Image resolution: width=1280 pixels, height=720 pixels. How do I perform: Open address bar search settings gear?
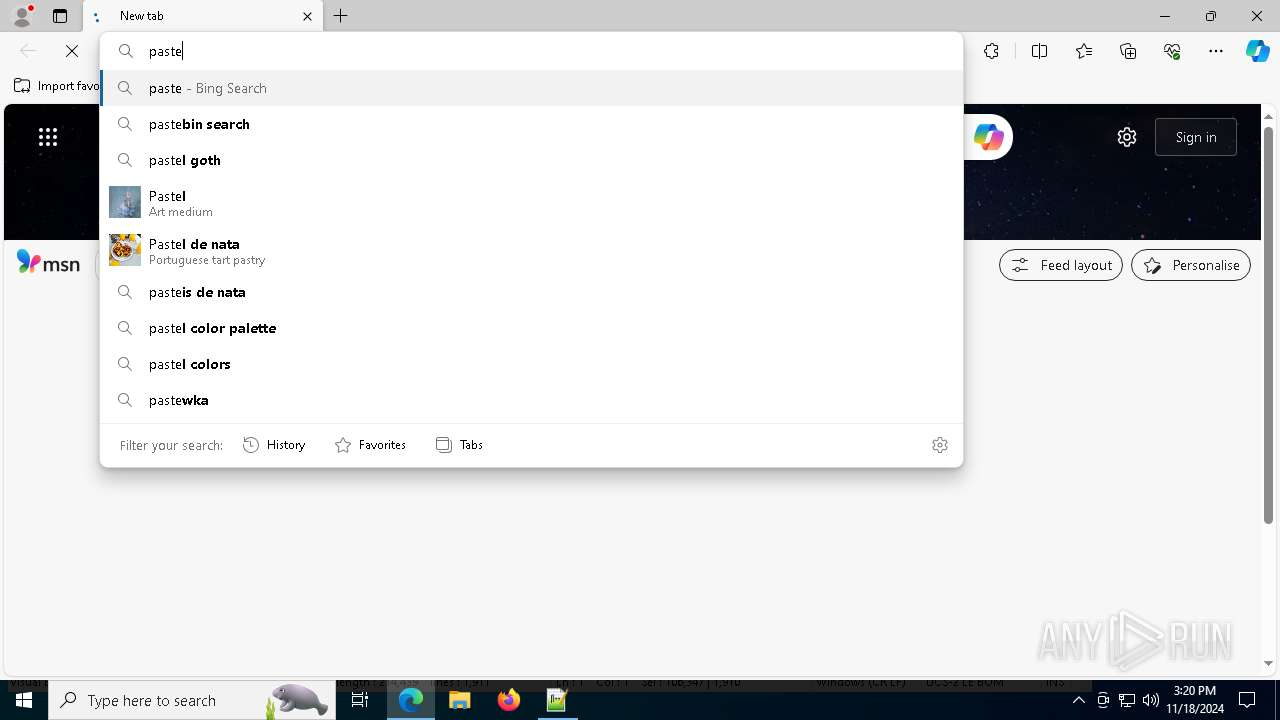click(x=940, y=445)
